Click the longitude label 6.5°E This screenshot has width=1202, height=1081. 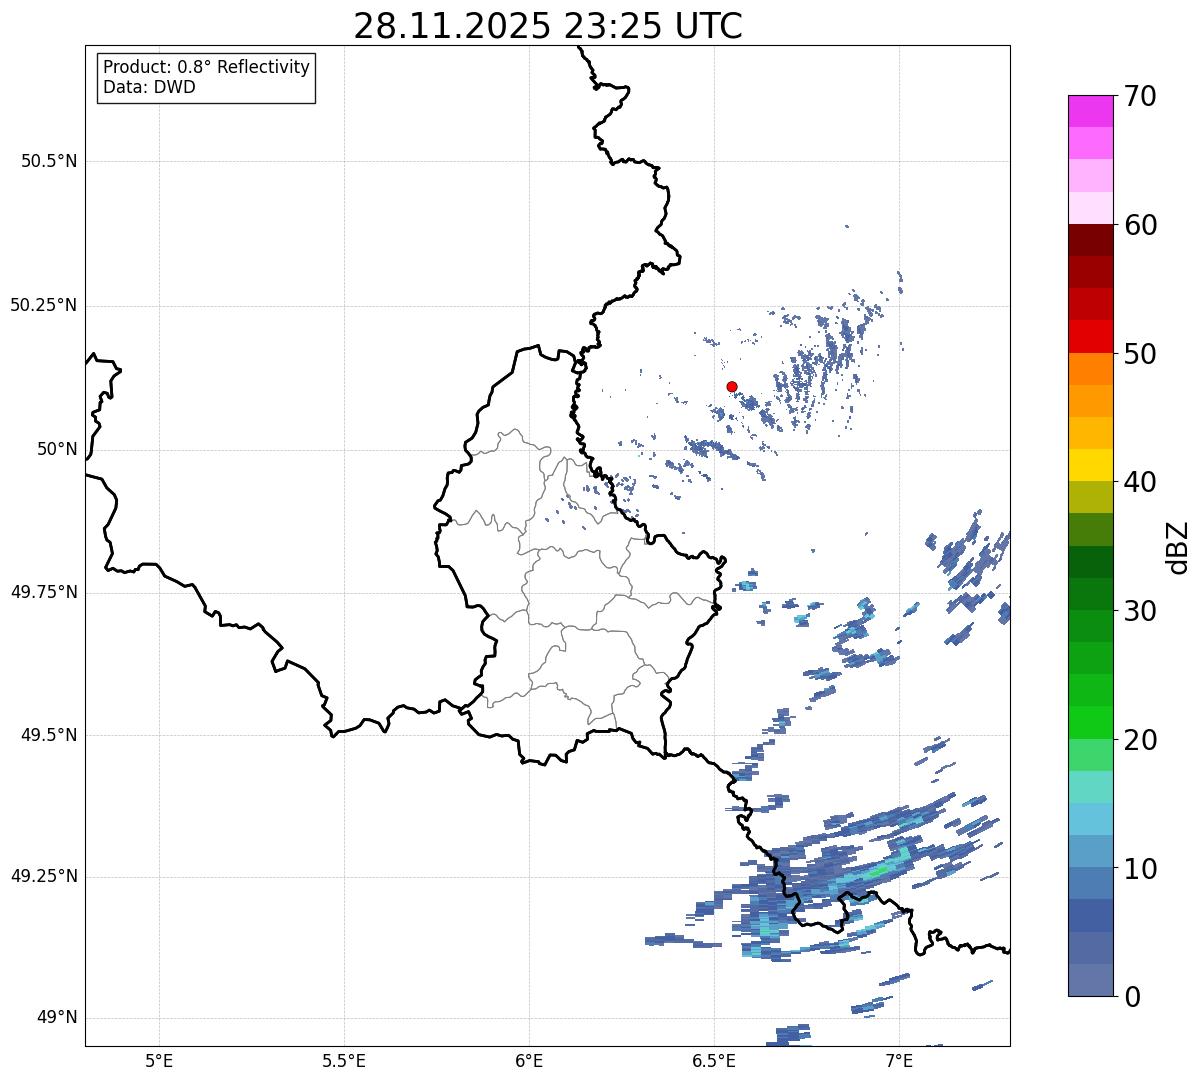[x=714, y=1060]
